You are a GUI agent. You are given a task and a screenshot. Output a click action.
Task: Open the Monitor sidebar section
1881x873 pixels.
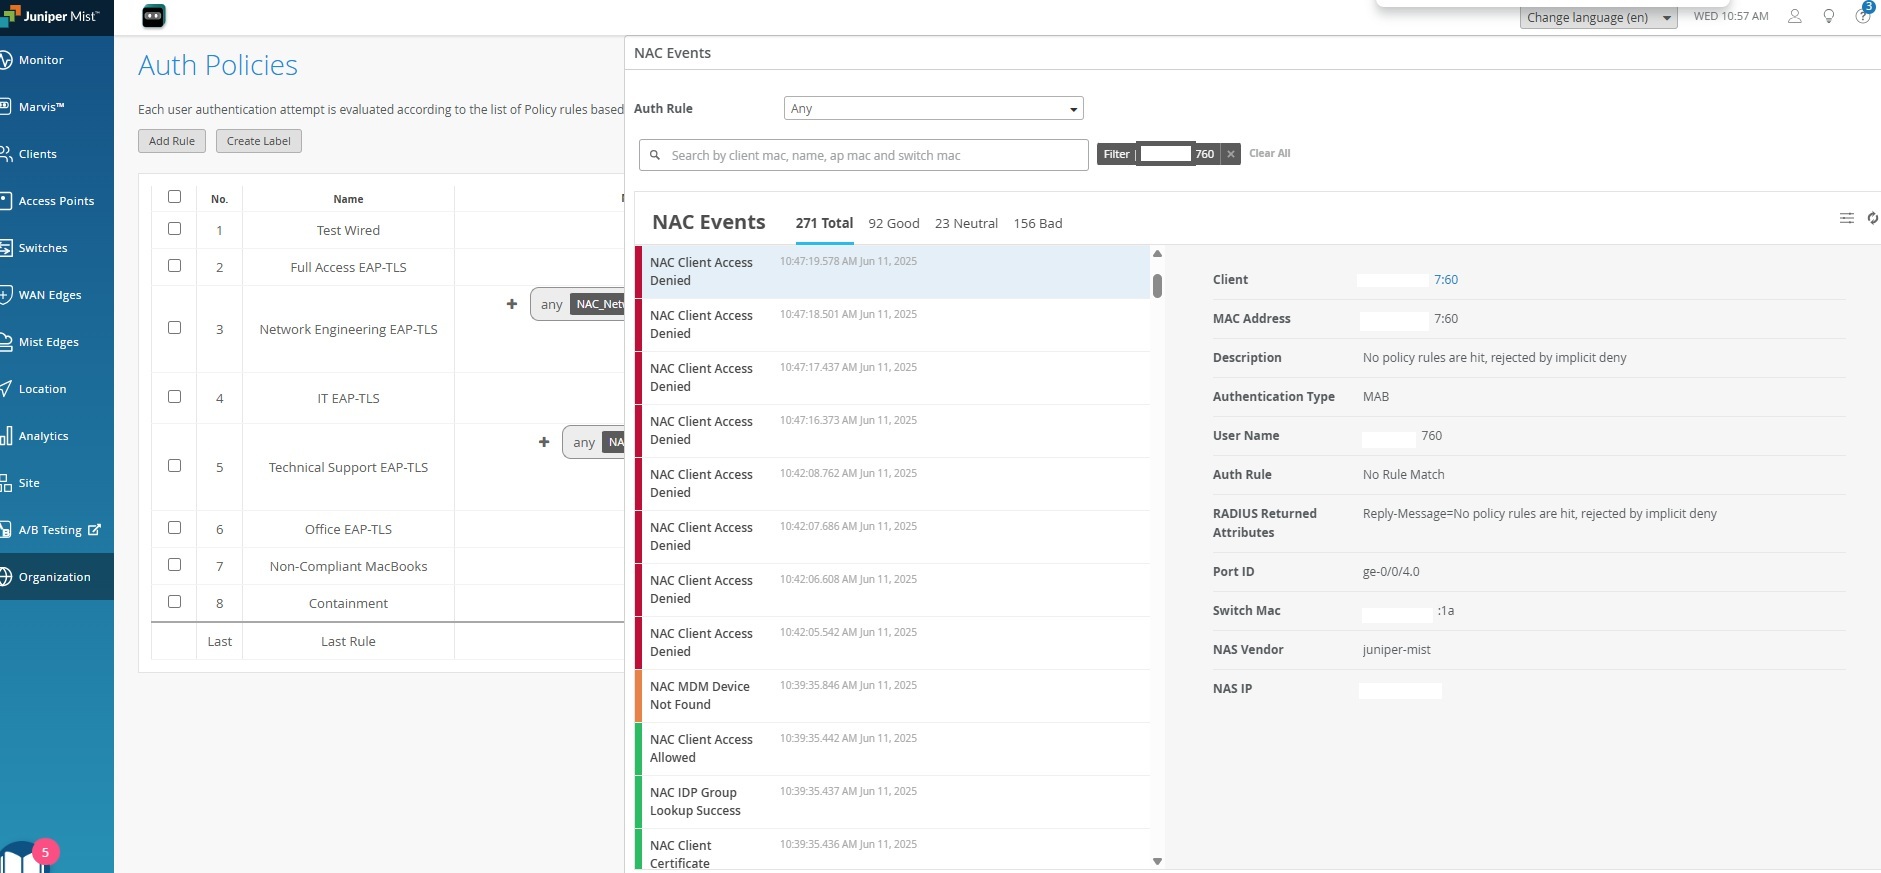[56, 60]
